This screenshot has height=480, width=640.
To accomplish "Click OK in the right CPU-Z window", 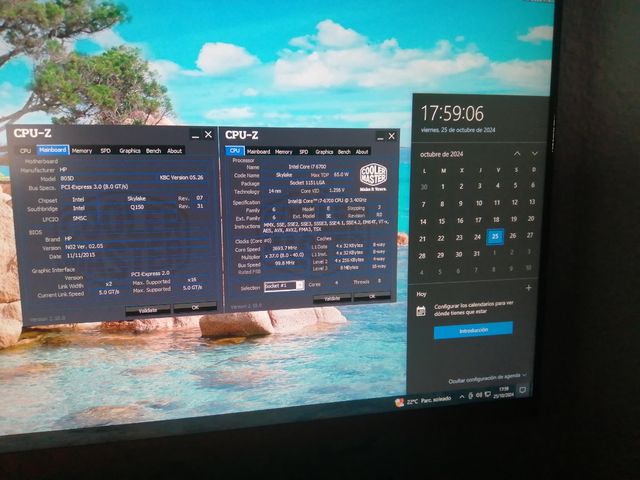I will [372, 297].
